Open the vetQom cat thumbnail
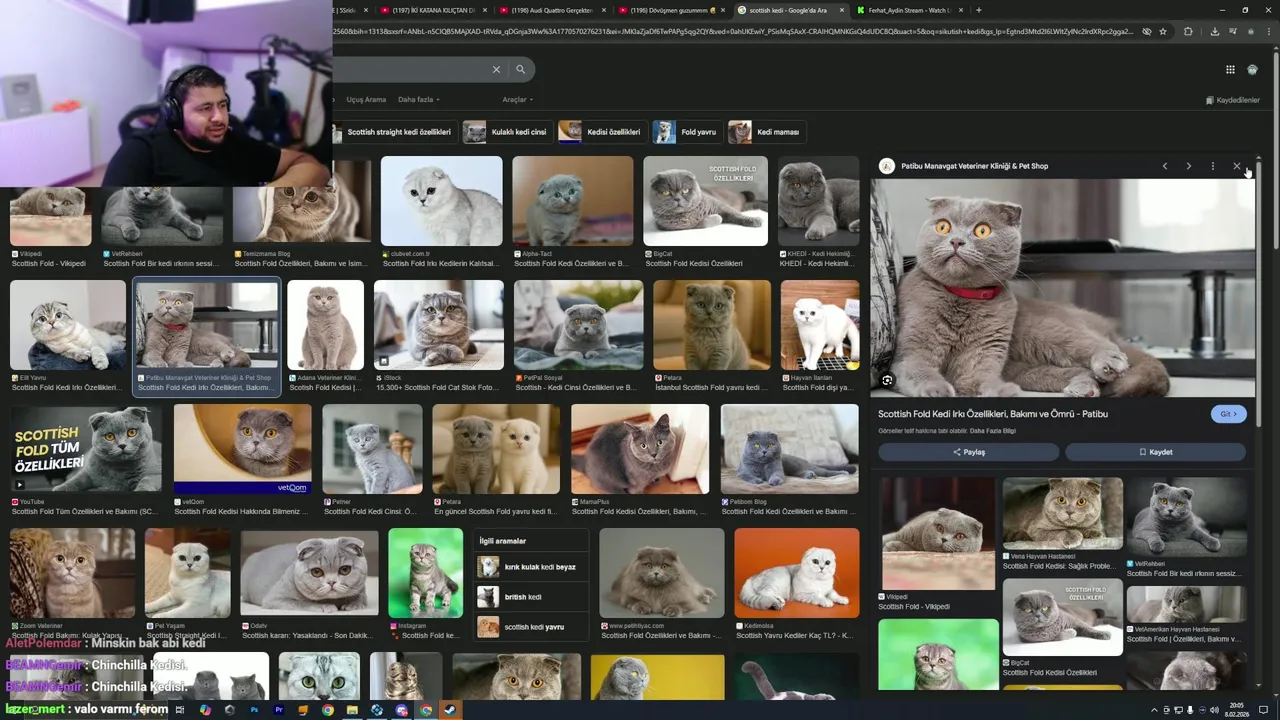The width and height of the screenshot is (1280, 720). (243, 449)
